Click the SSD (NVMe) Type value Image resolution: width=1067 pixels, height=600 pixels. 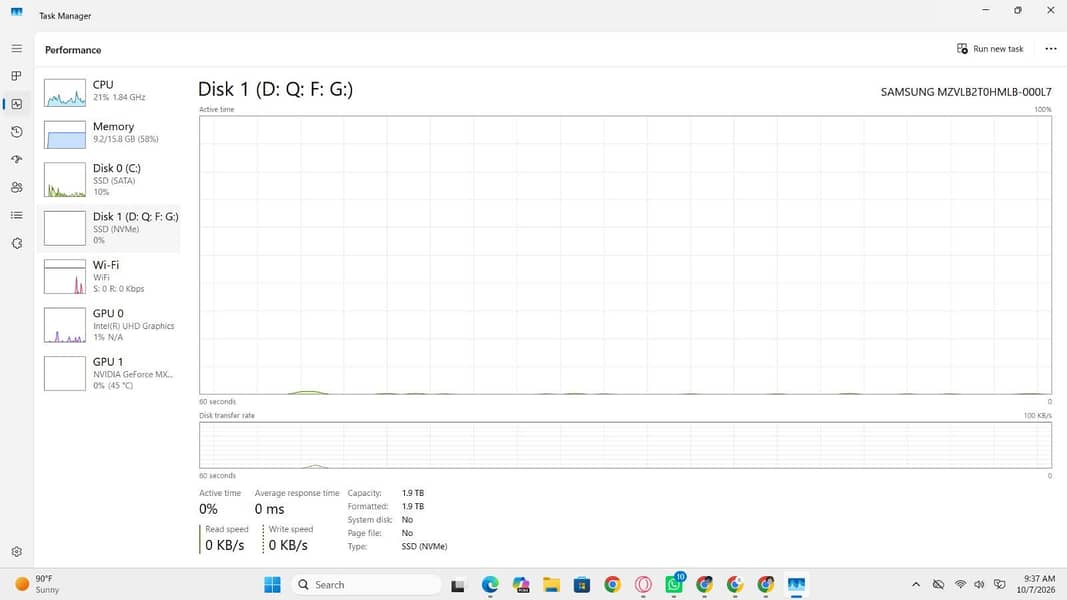coord(424,546)
